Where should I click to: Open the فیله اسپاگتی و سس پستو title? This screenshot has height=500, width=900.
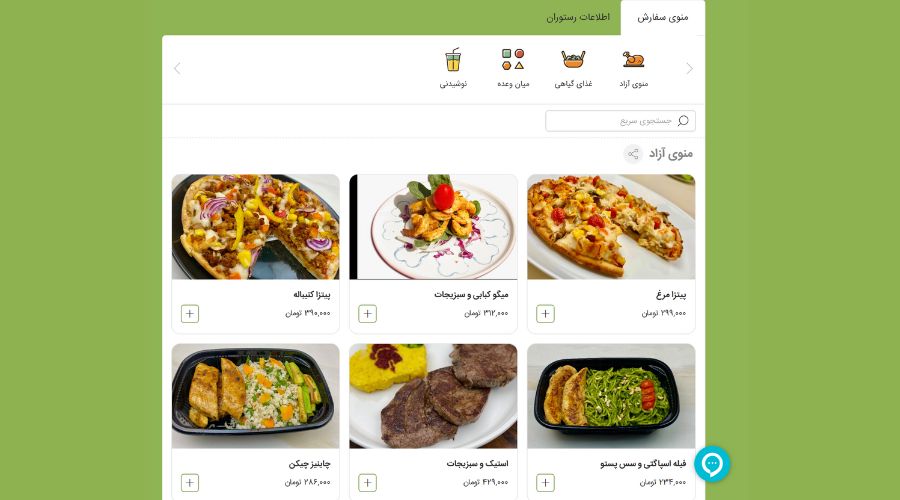coord(643,463)
